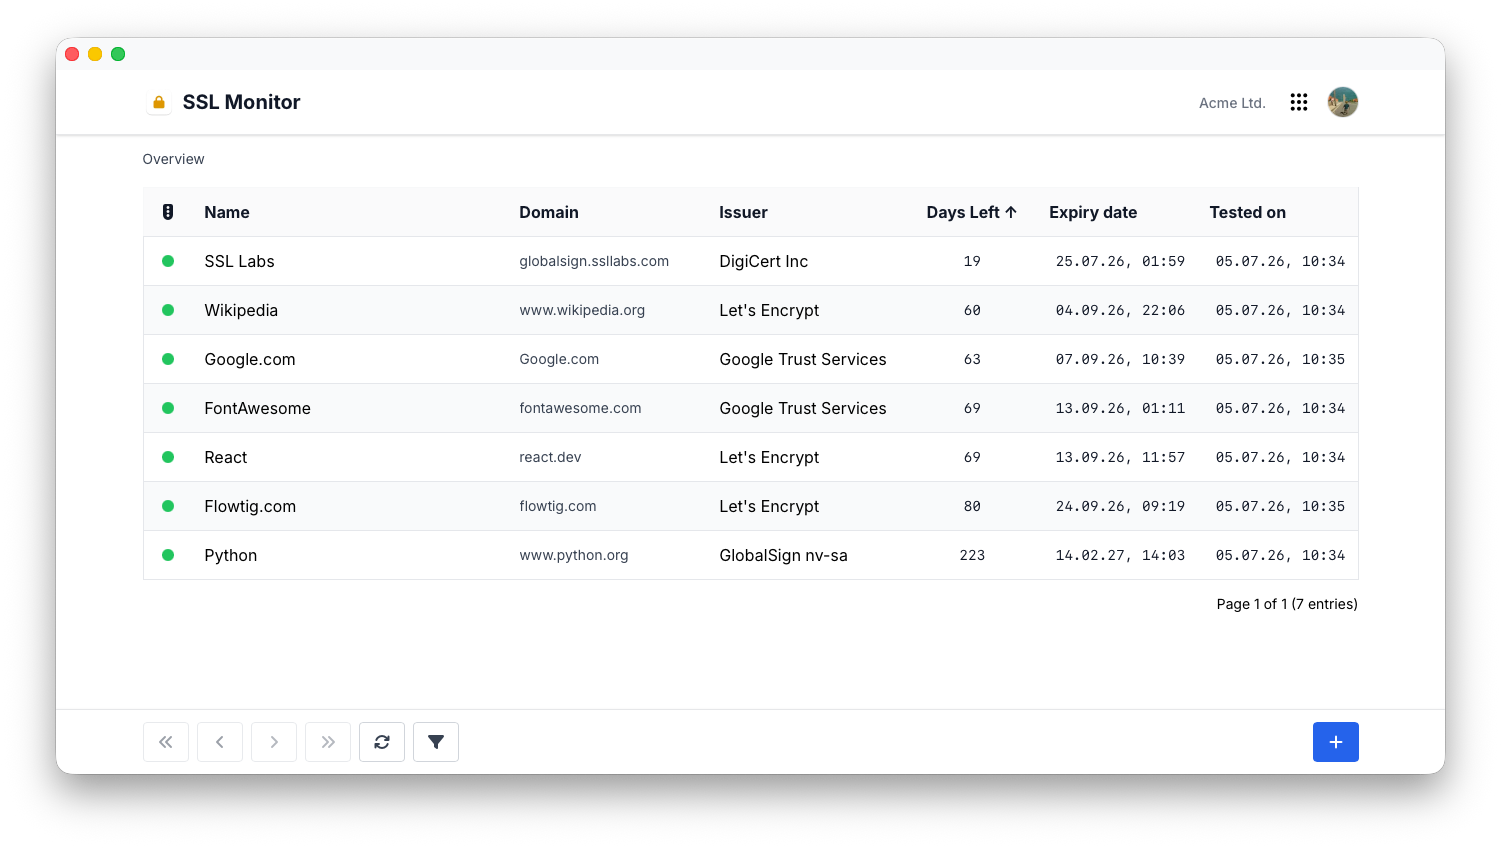The width and height of the screenshot is (1501, 848).
Task: Refresh the certificate list
Action: (x=382, y=742)
